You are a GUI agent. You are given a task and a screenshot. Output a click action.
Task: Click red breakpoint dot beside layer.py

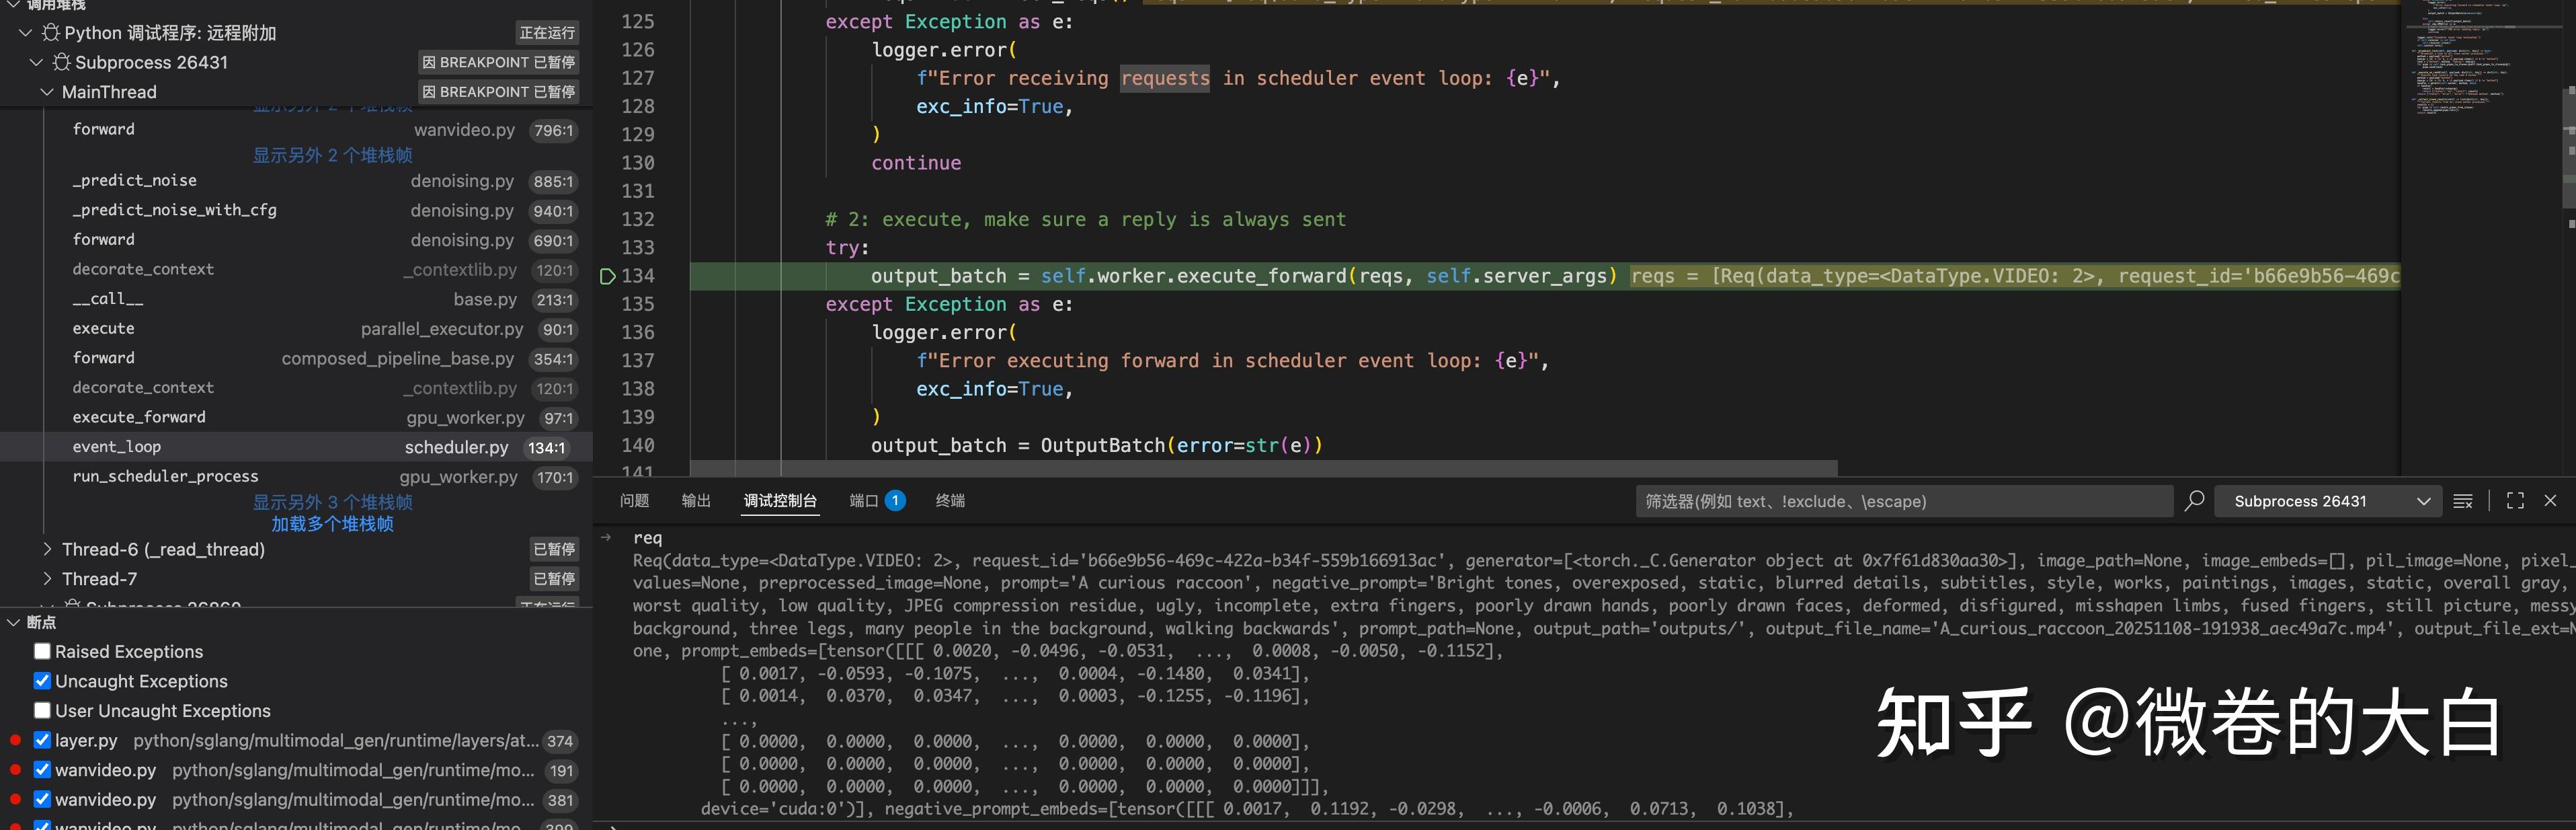click(15, 741)
